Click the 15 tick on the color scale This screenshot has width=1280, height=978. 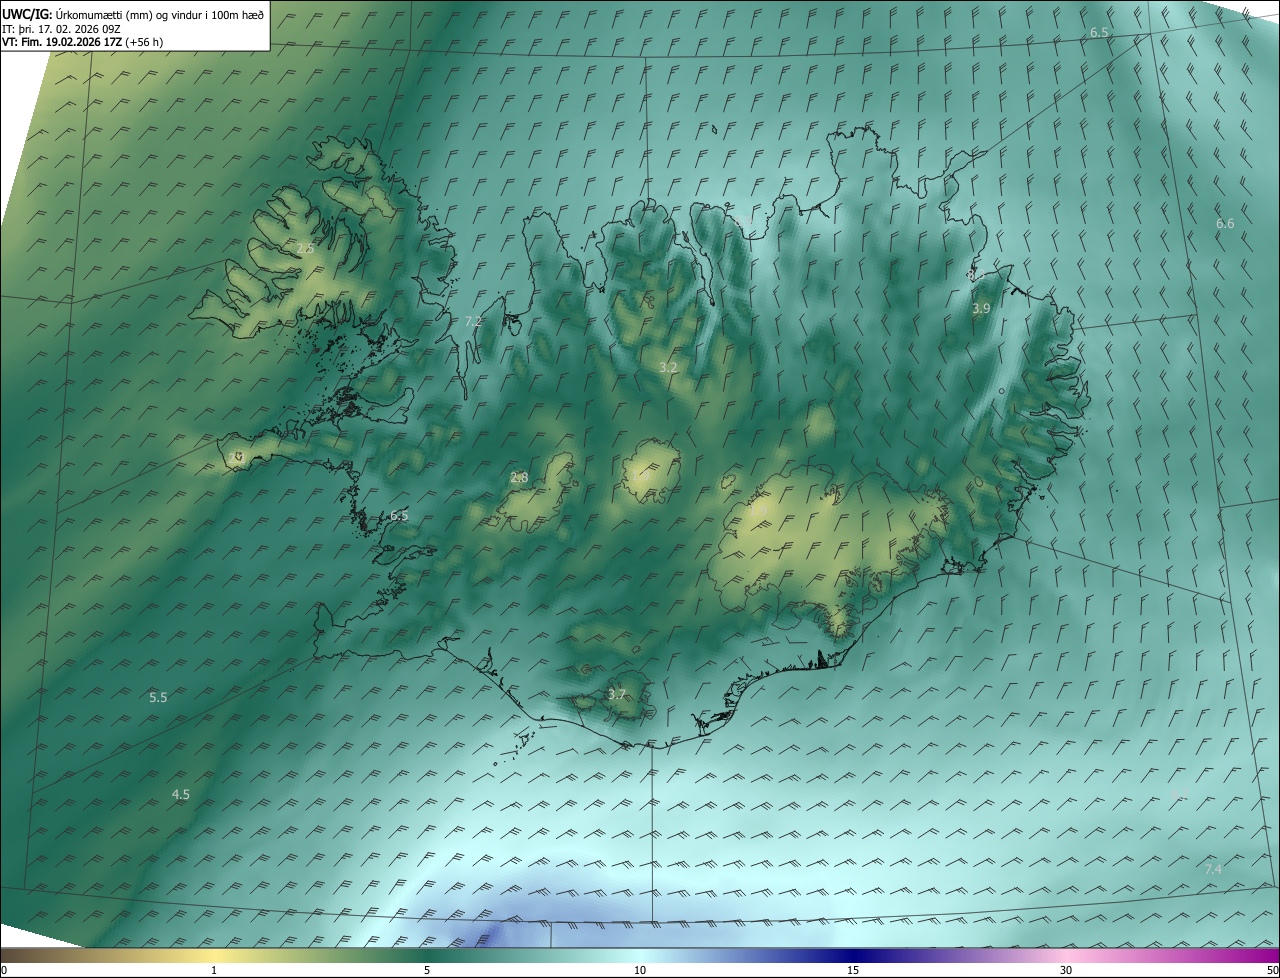(853, 970)
